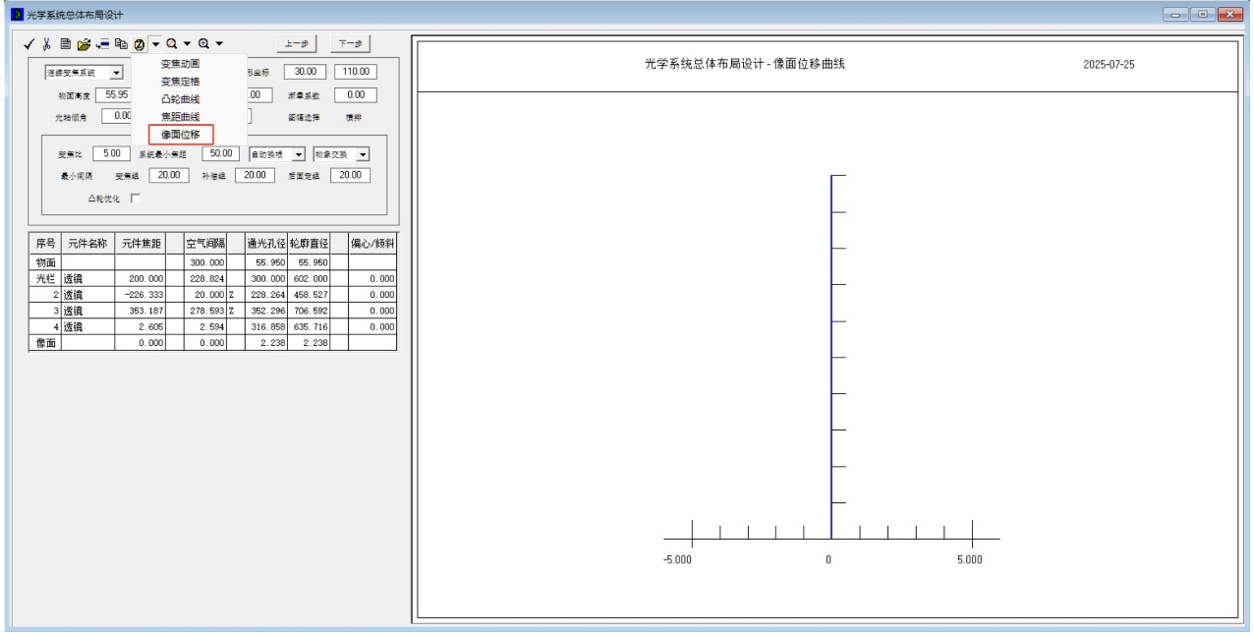This screenshot has height=636, width=1253.
Task: Choose 凸轮曲线 menu entry
Action: tap(181, 99)
